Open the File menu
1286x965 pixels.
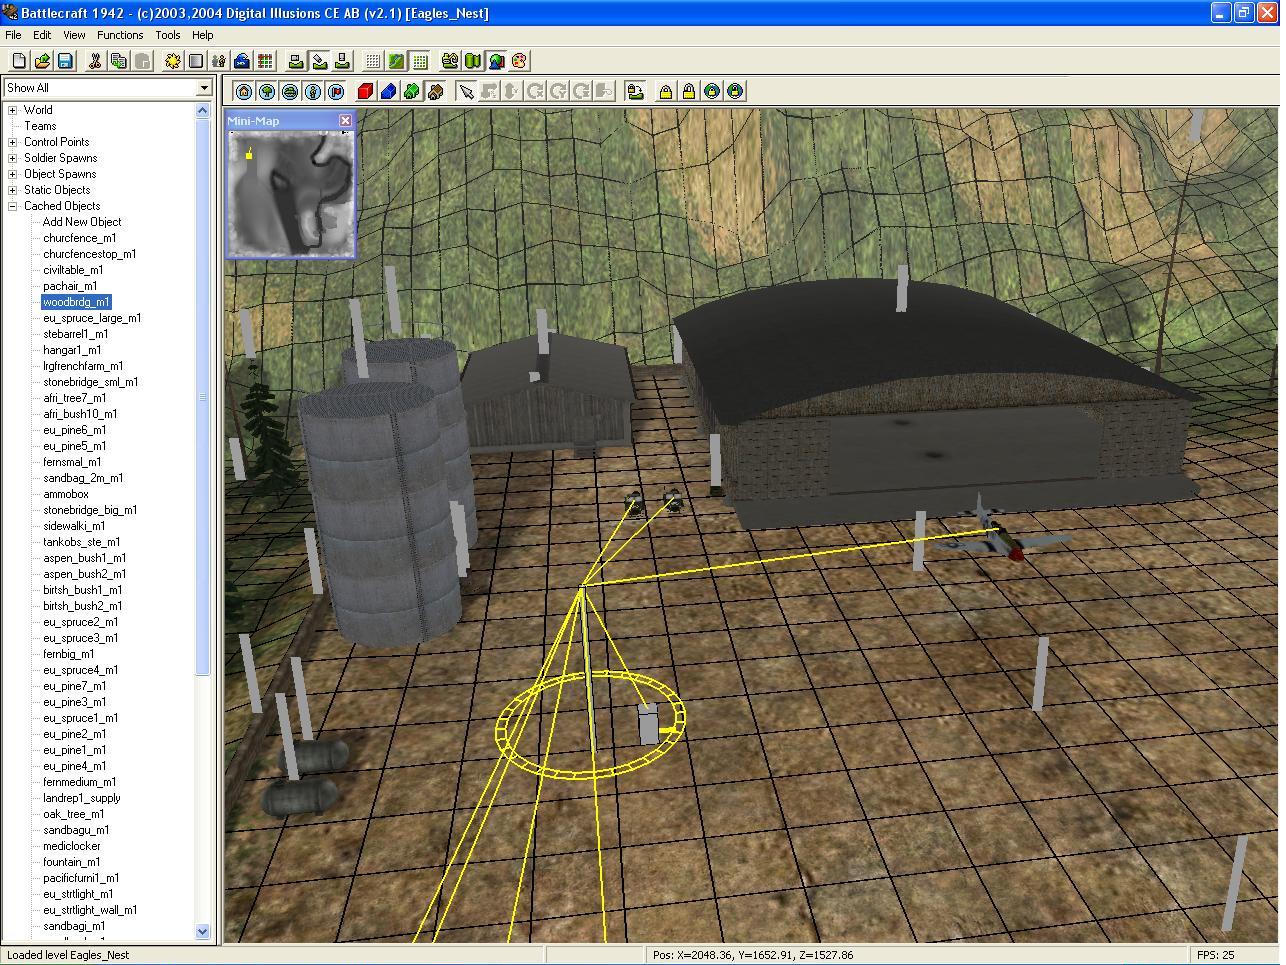[13, 35]
